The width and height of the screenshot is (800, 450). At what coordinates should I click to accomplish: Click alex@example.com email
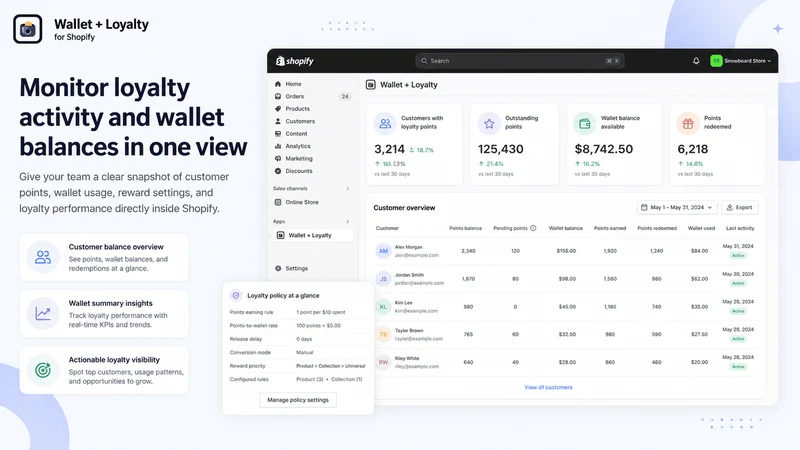click(x=417, y=255)
